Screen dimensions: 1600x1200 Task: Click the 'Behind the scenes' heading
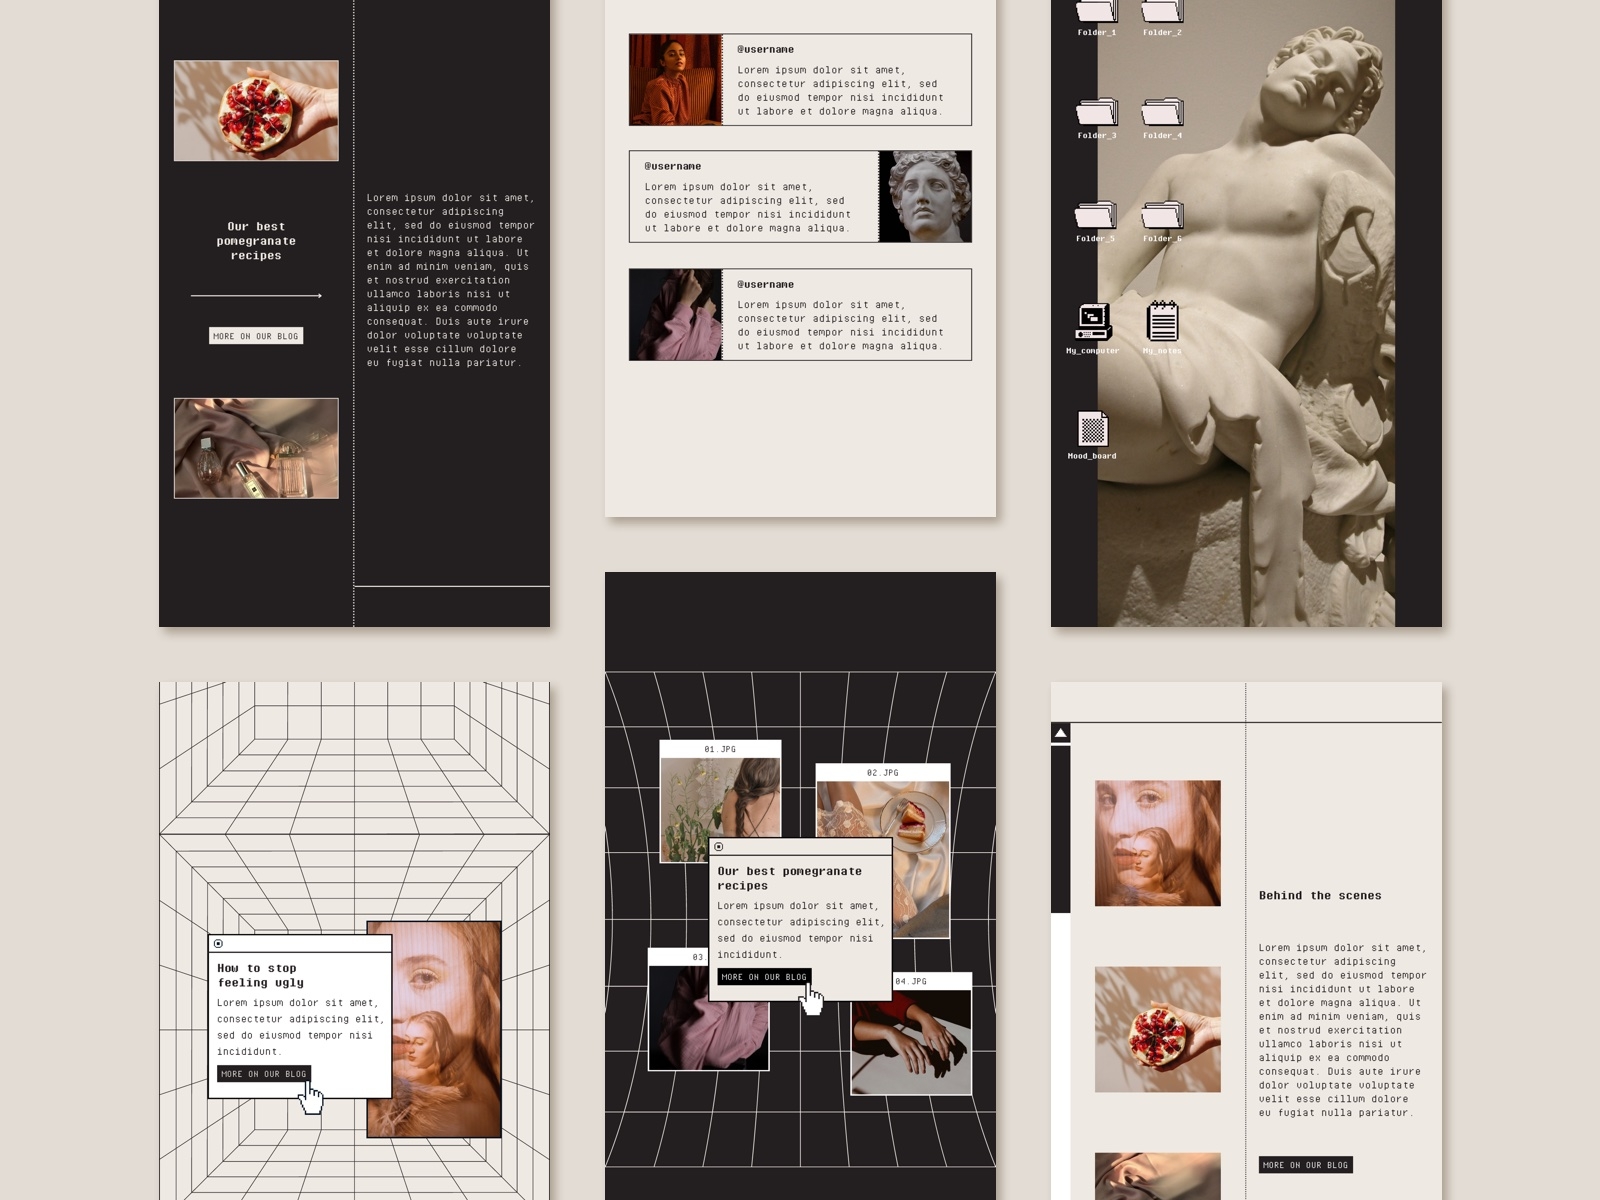[1320, 896]
